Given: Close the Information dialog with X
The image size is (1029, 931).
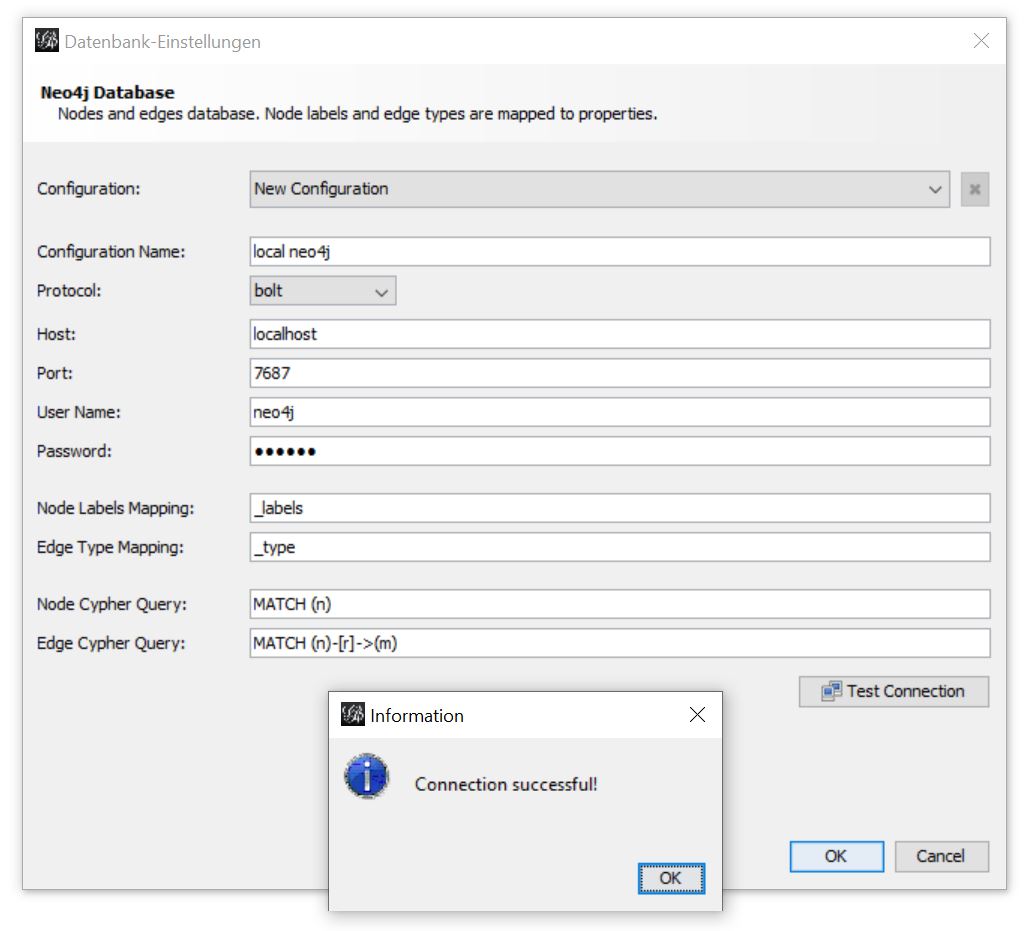Looking at the screenshot, I should pyautogui.click(x=697, y=714).
